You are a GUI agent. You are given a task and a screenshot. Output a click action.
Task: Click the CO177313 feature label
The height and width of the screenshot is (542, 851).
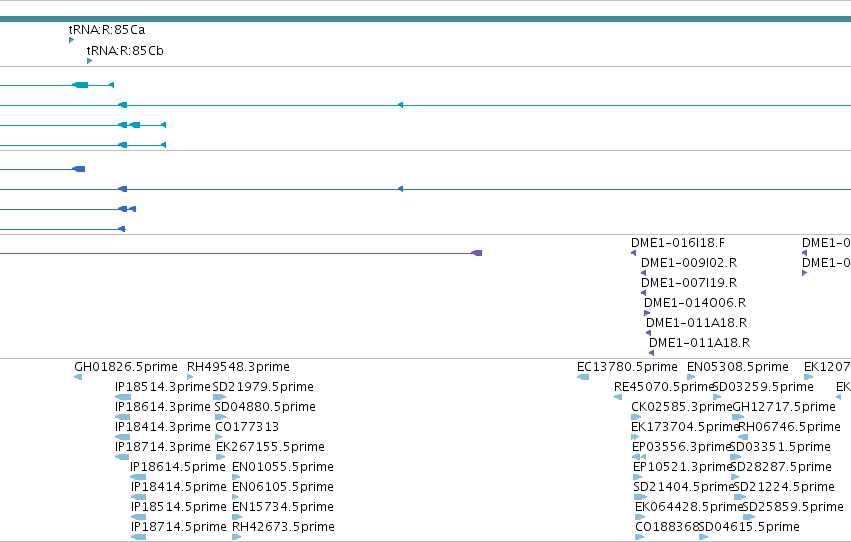pos(247,427)
